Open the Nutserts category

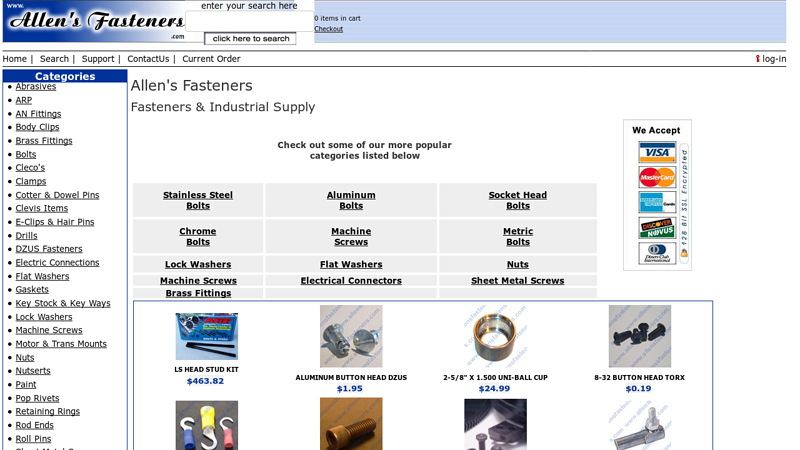tap(33, 371)
